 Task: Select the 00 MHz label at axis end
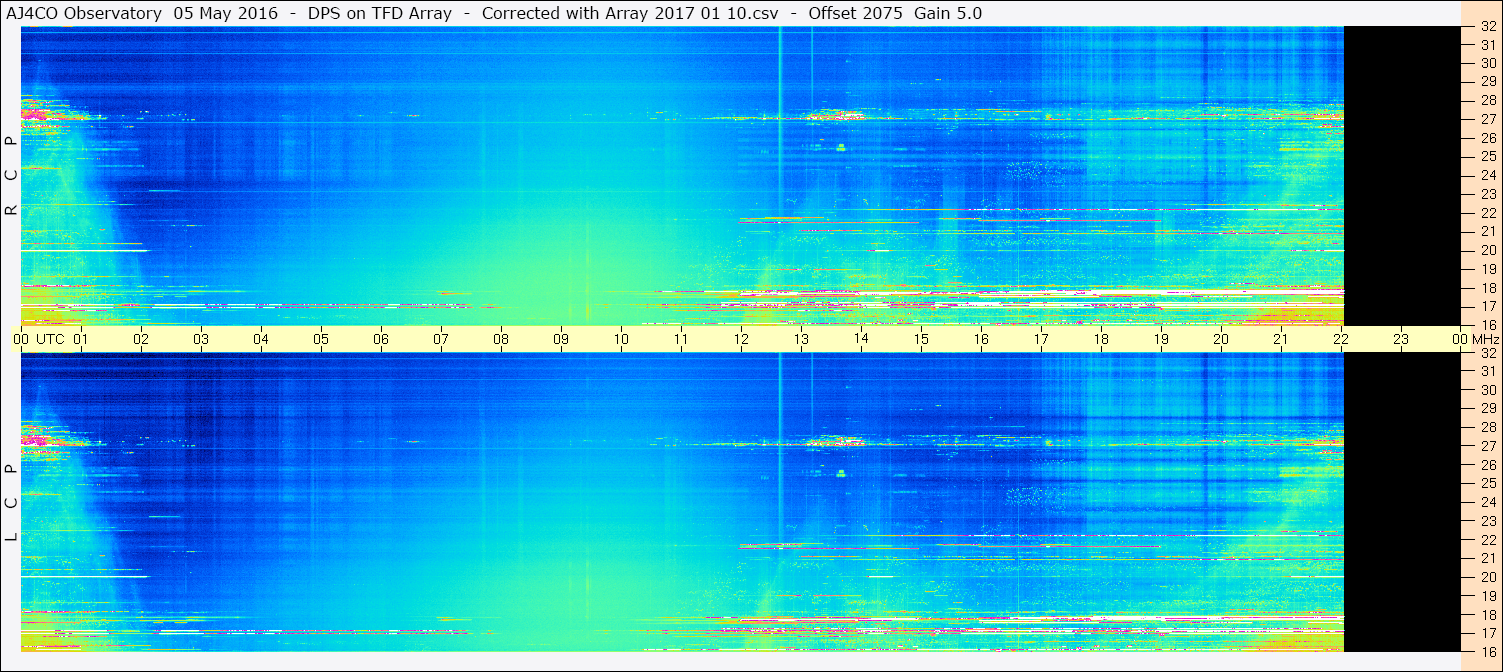click(x=1477, y=339)
